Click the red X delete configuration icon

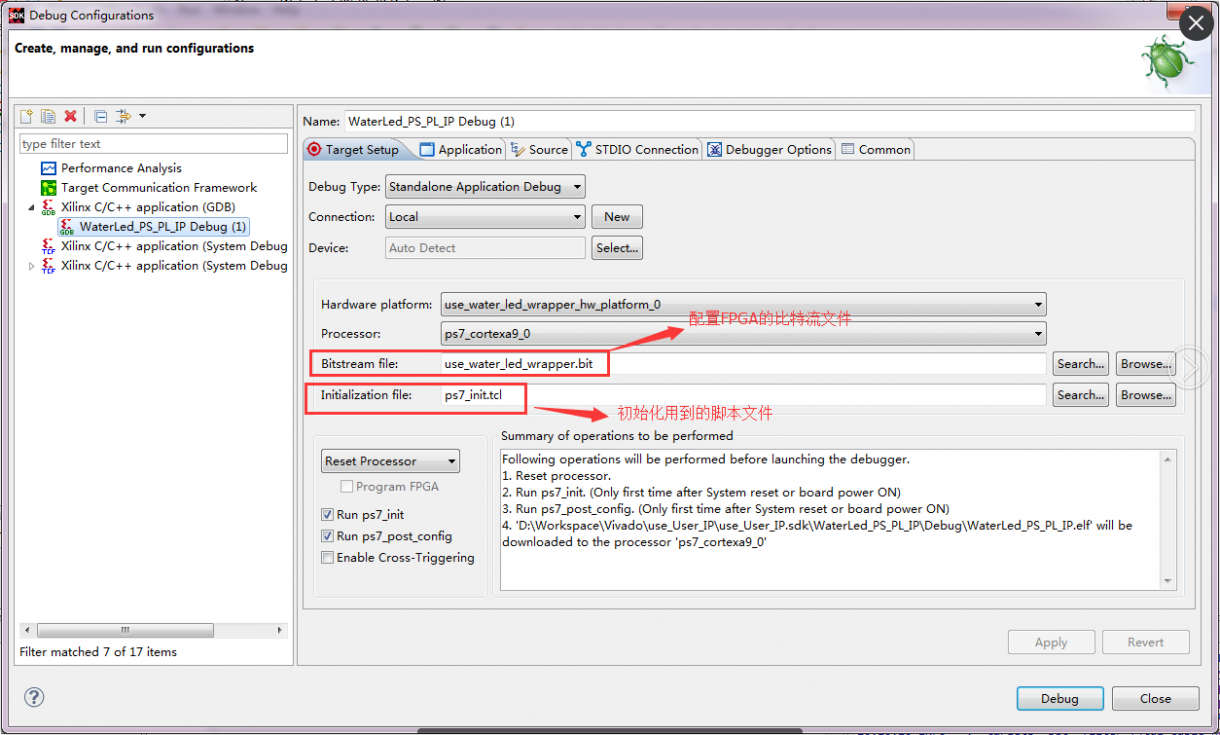(70, 116)
